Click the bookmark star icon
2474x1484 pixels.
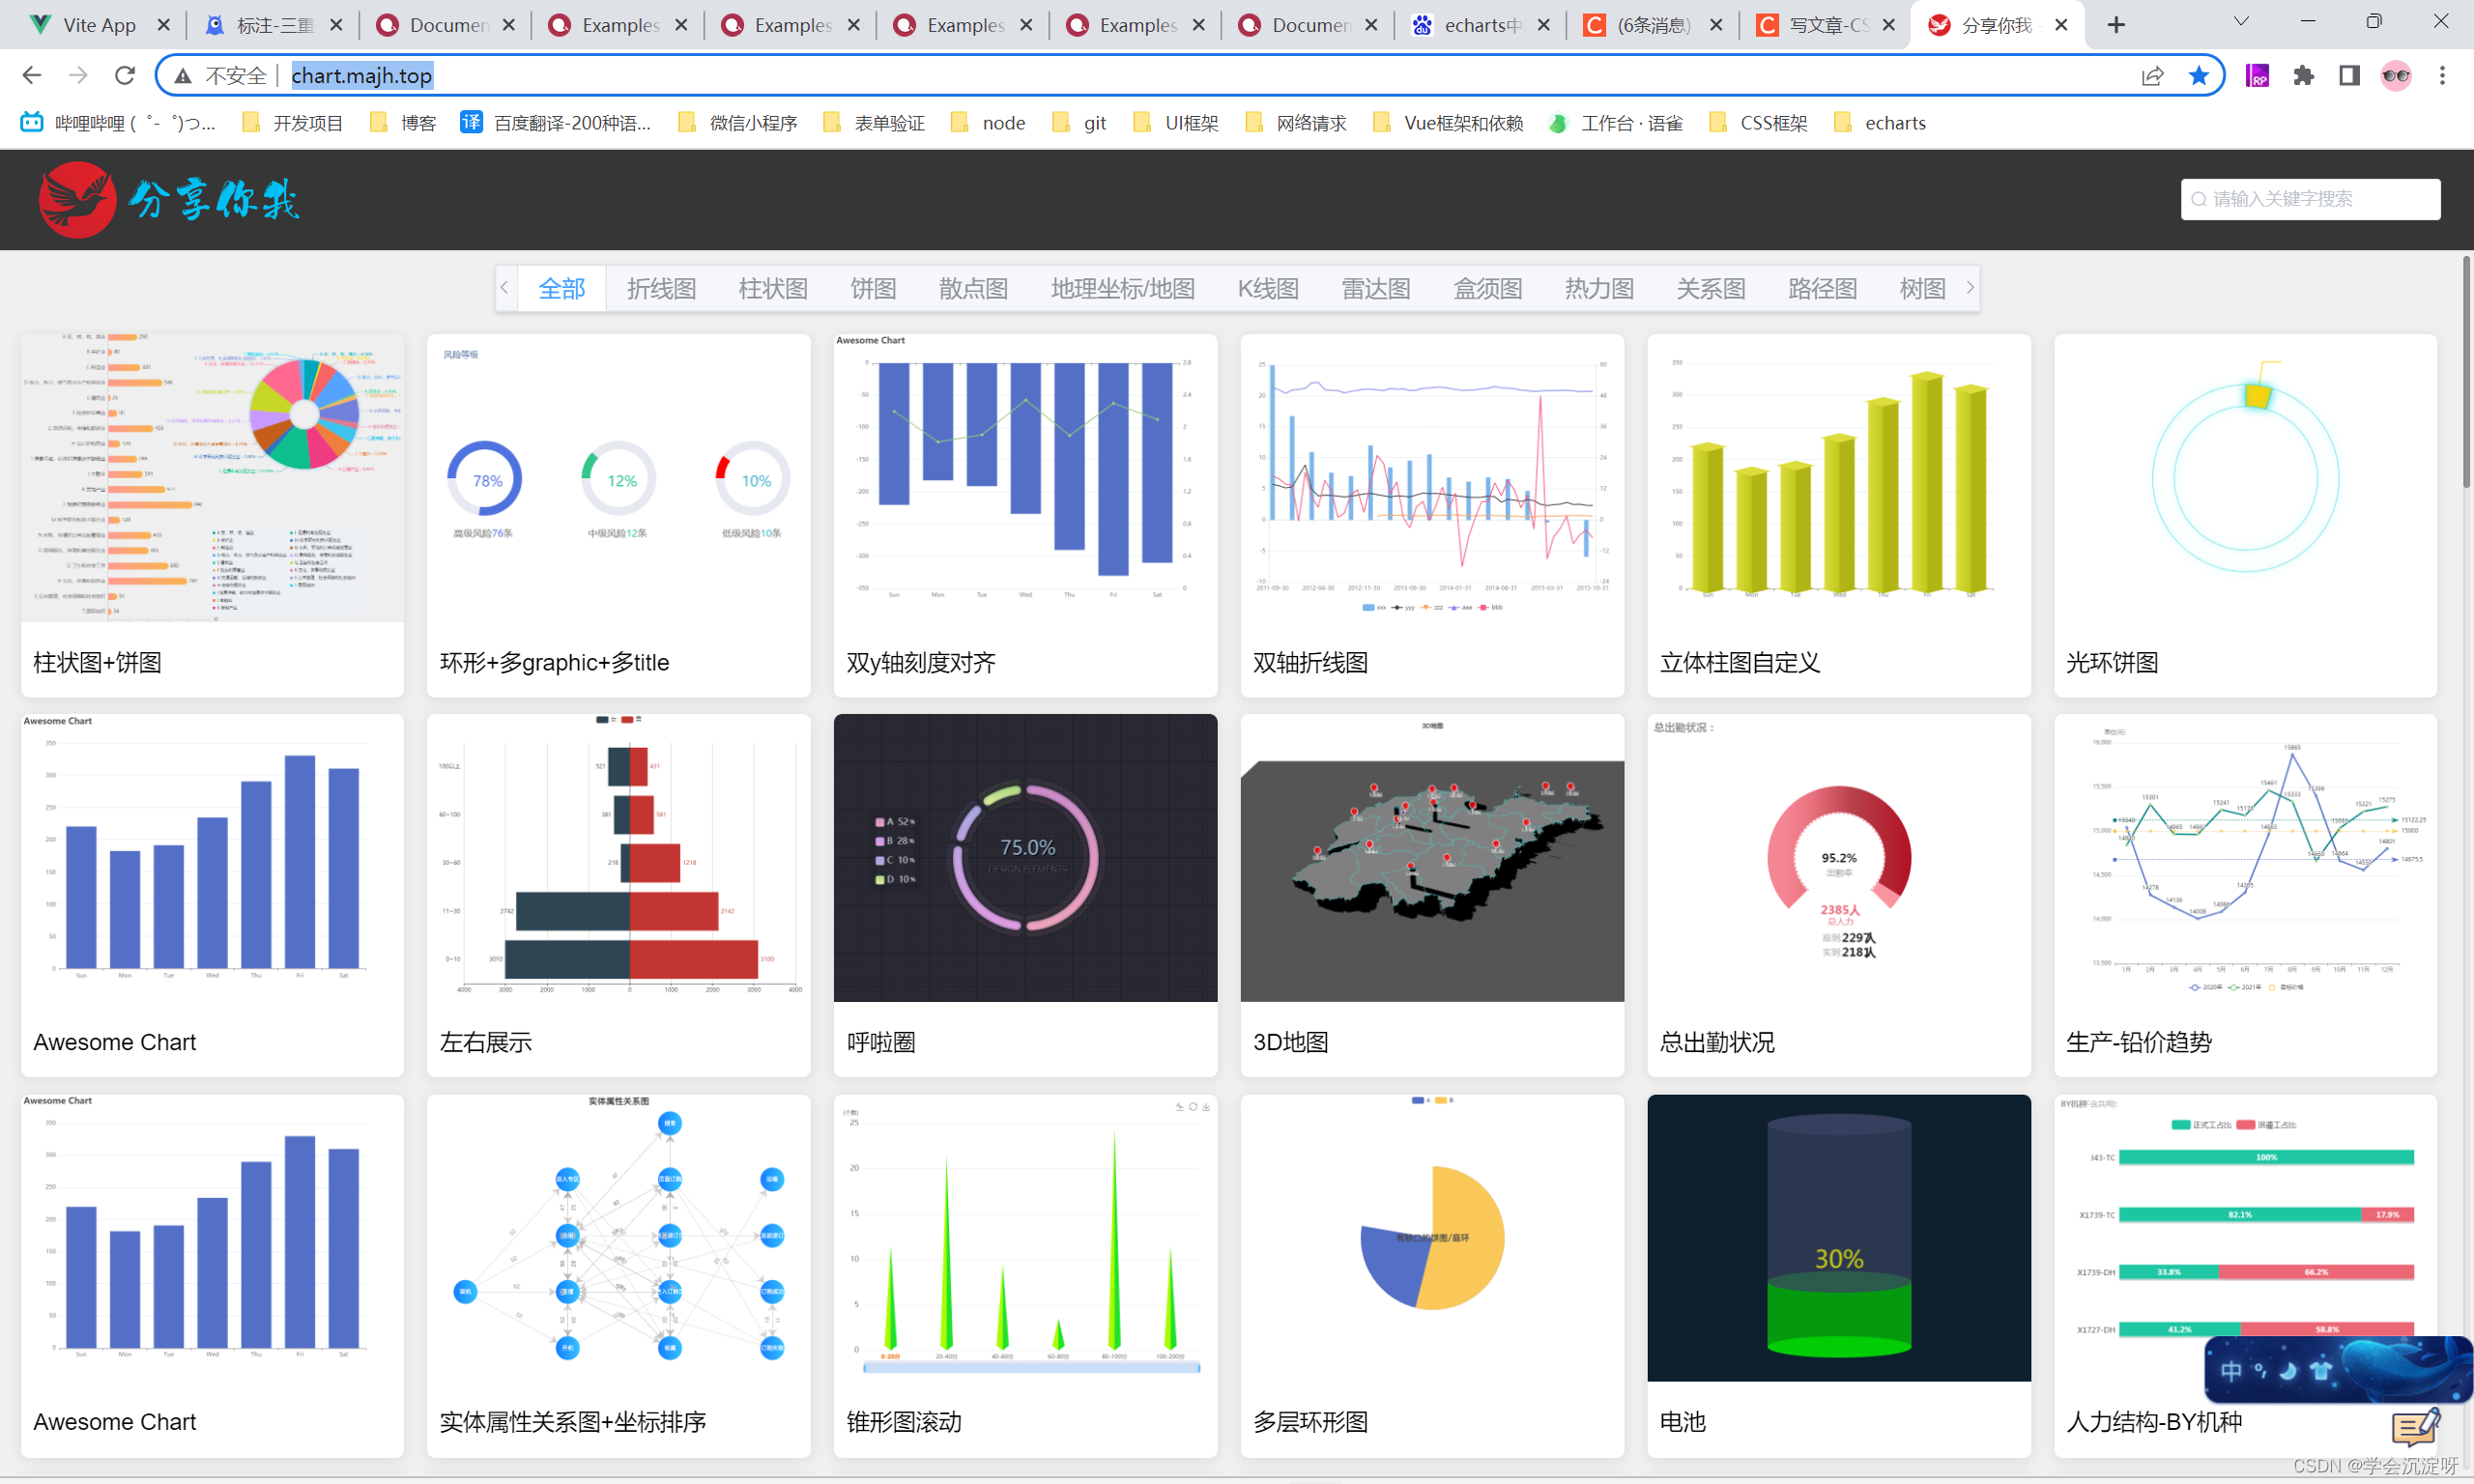(2198, 75)
